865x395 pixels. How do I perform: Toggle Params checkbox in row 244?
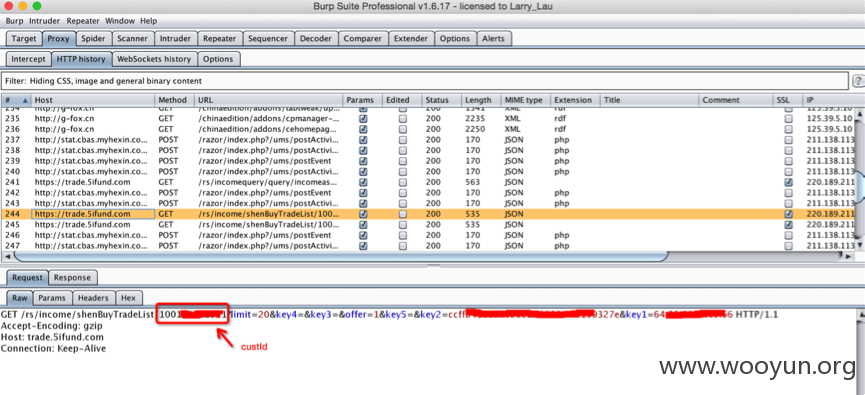(x=363, y=213)
